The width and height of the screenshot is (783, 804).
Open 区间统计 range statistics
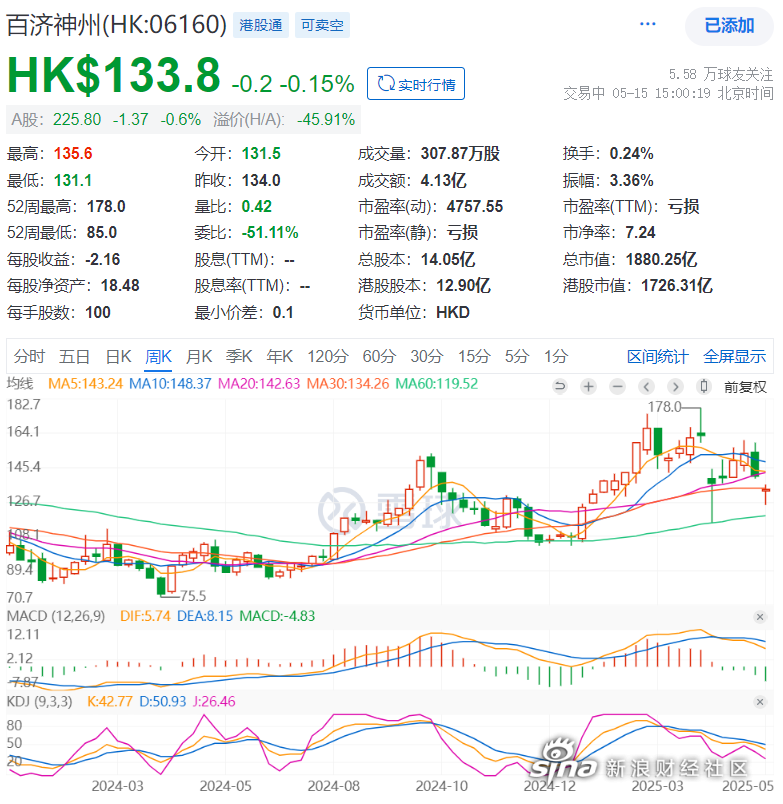click(x=657, y=357)
